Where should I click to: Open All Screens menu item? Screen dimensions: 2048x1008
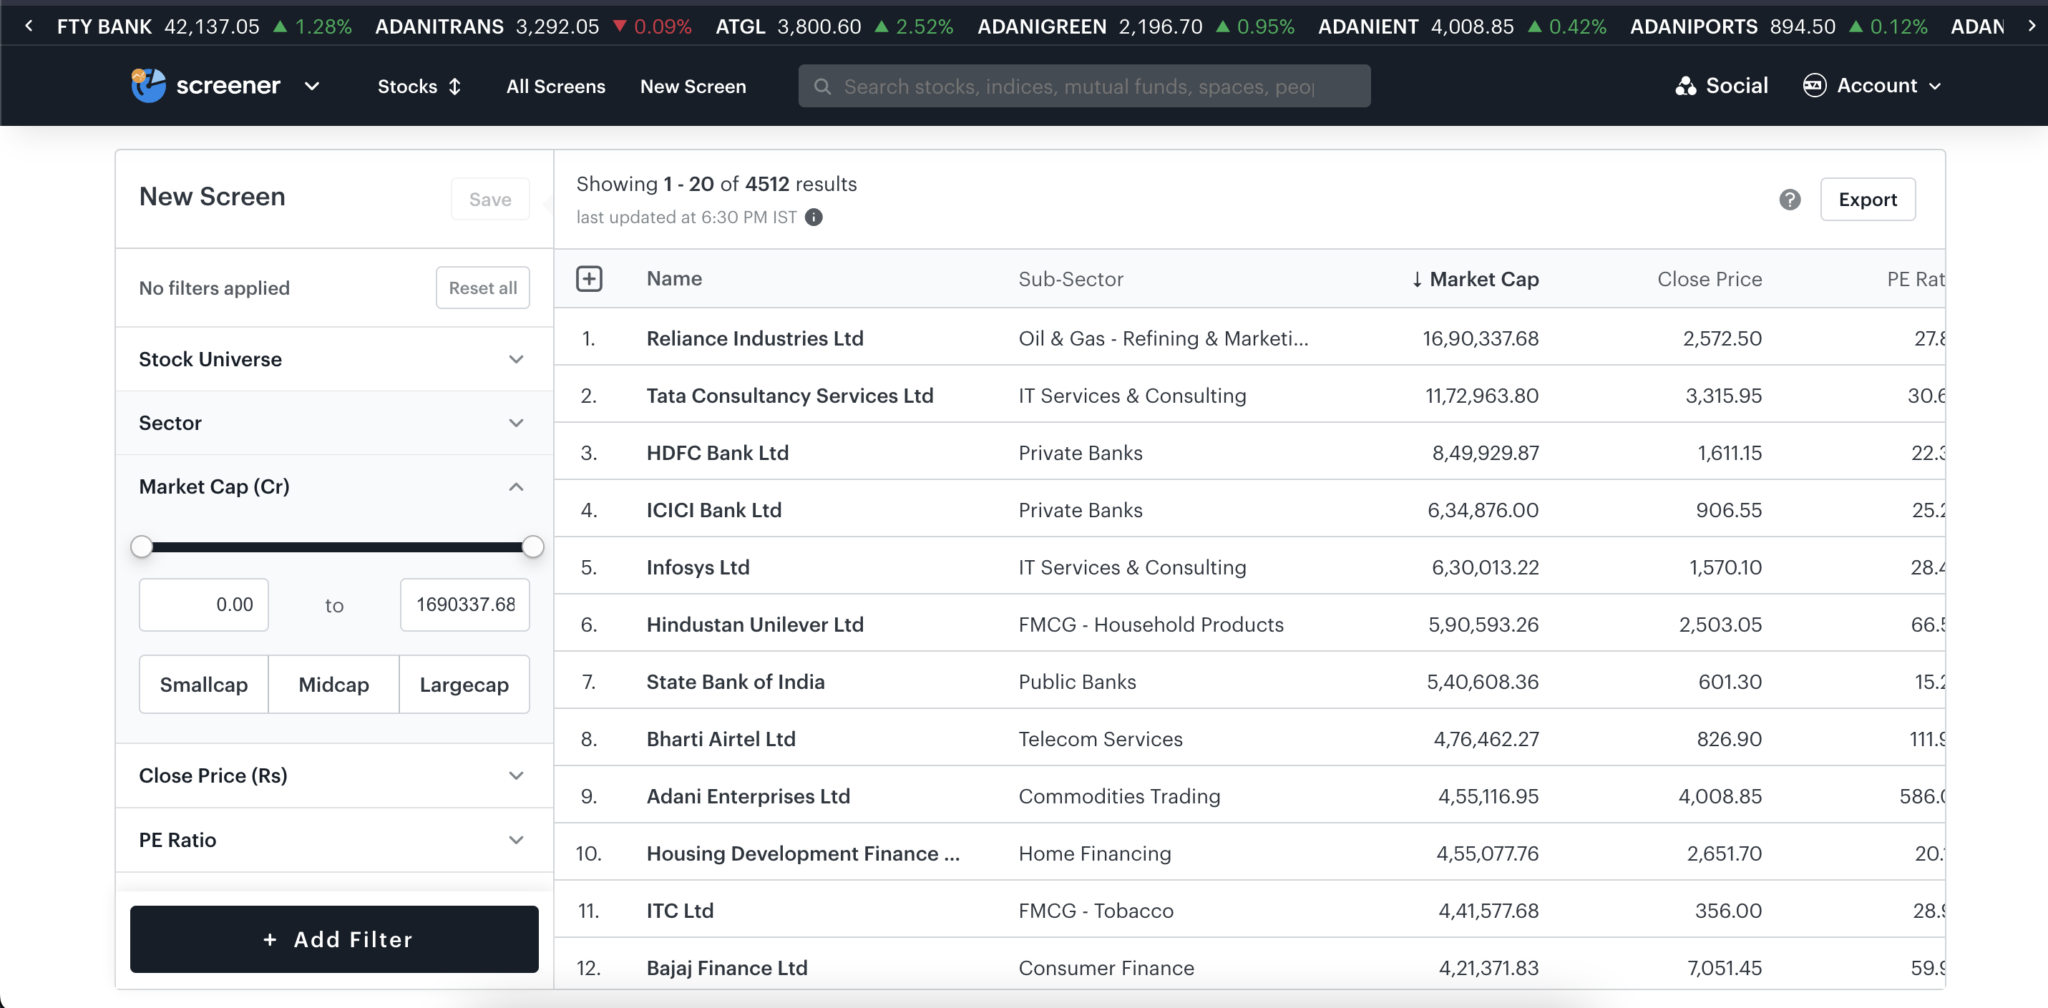click(556, 87)
